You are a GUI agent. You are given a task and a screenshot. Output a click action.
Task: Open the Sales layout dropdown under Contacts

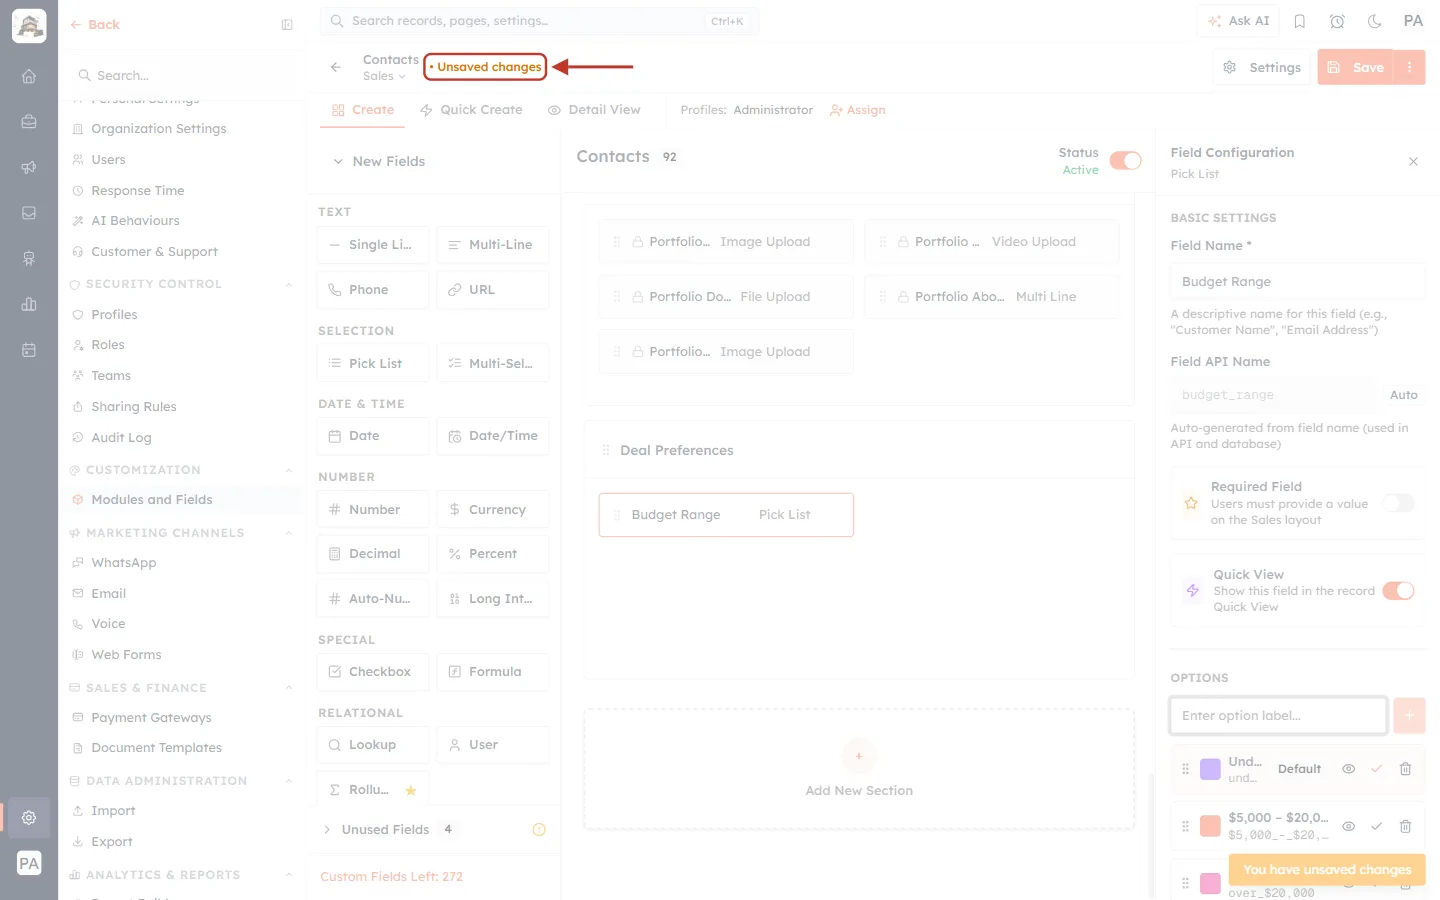pyautogui.click(x=385, y=76)
